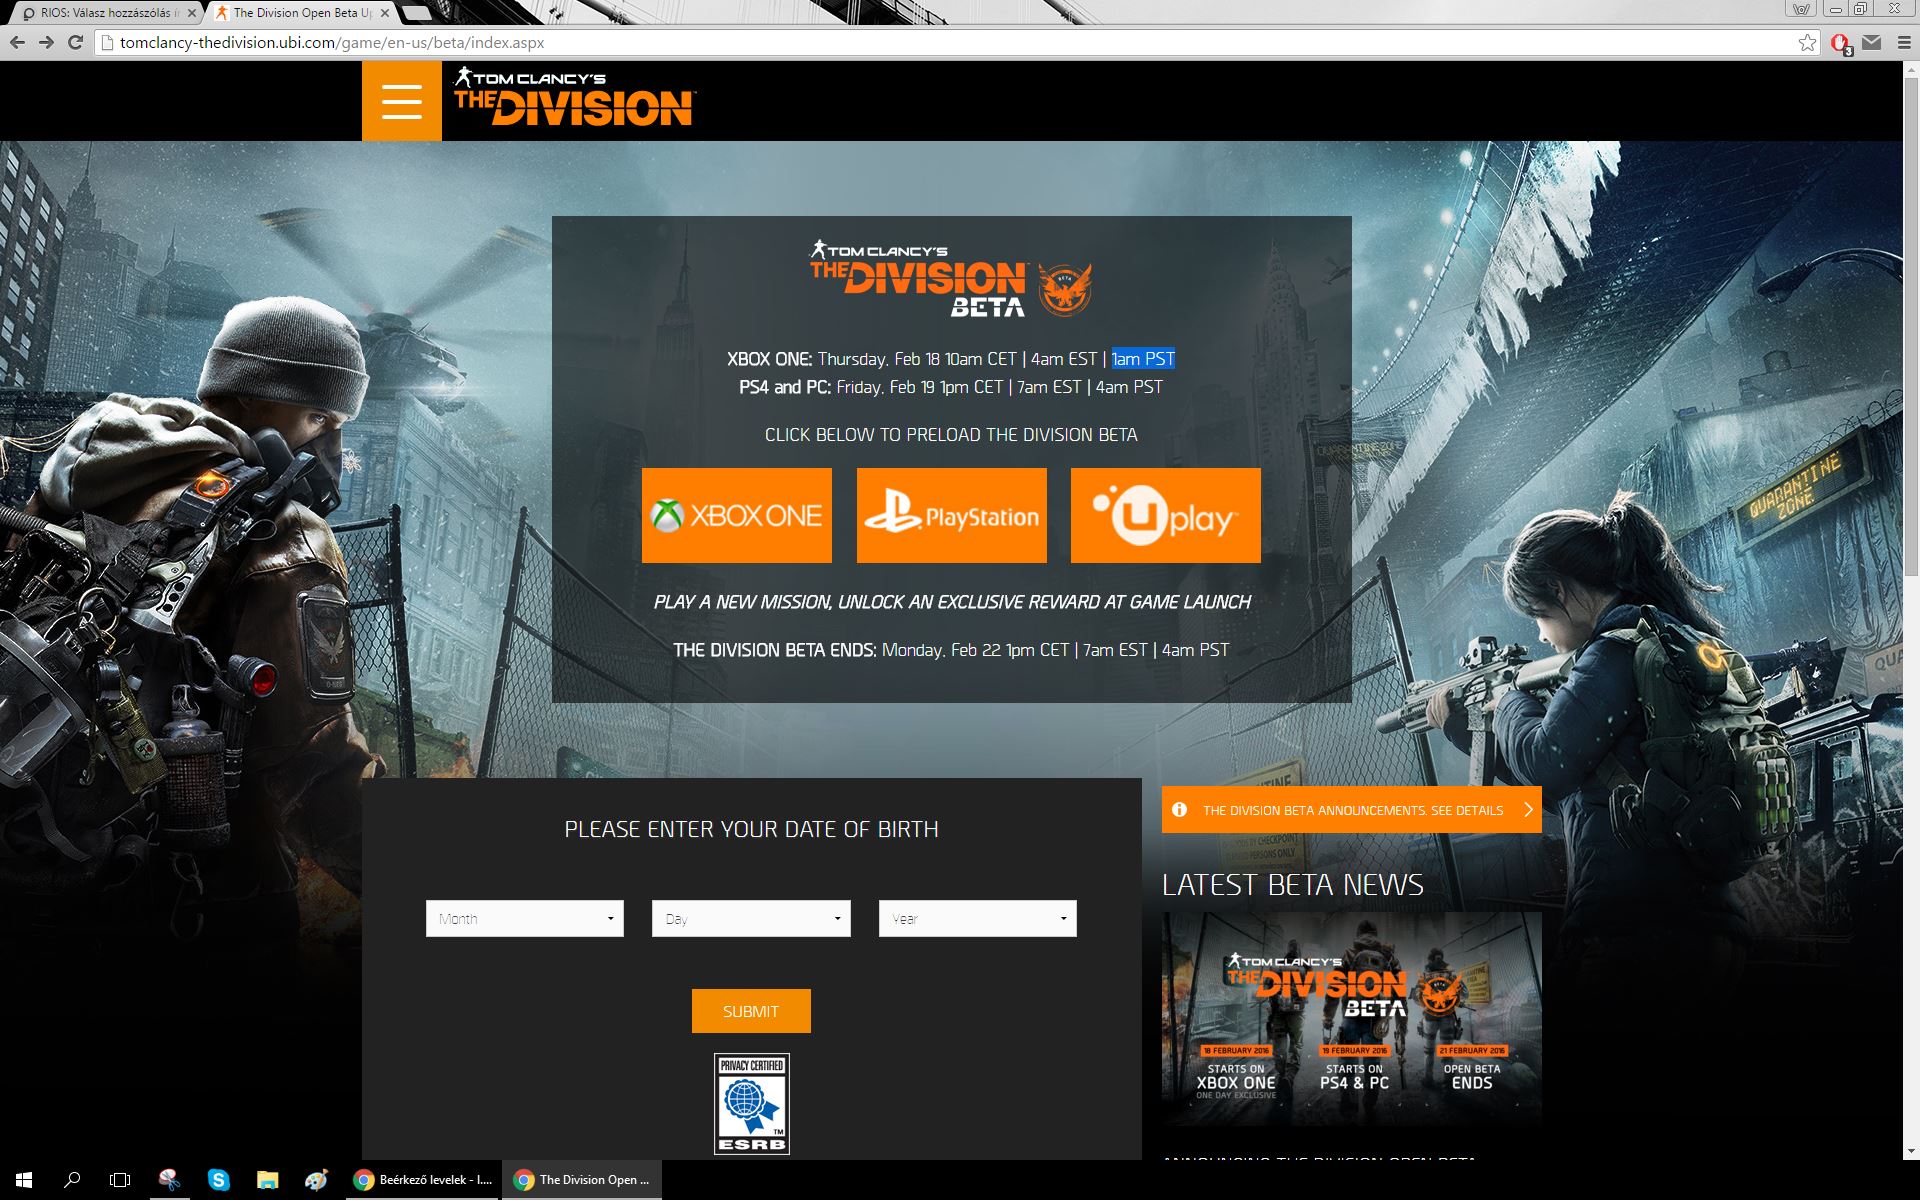Click highlighted "1am PST" text

click(1143, 359)
